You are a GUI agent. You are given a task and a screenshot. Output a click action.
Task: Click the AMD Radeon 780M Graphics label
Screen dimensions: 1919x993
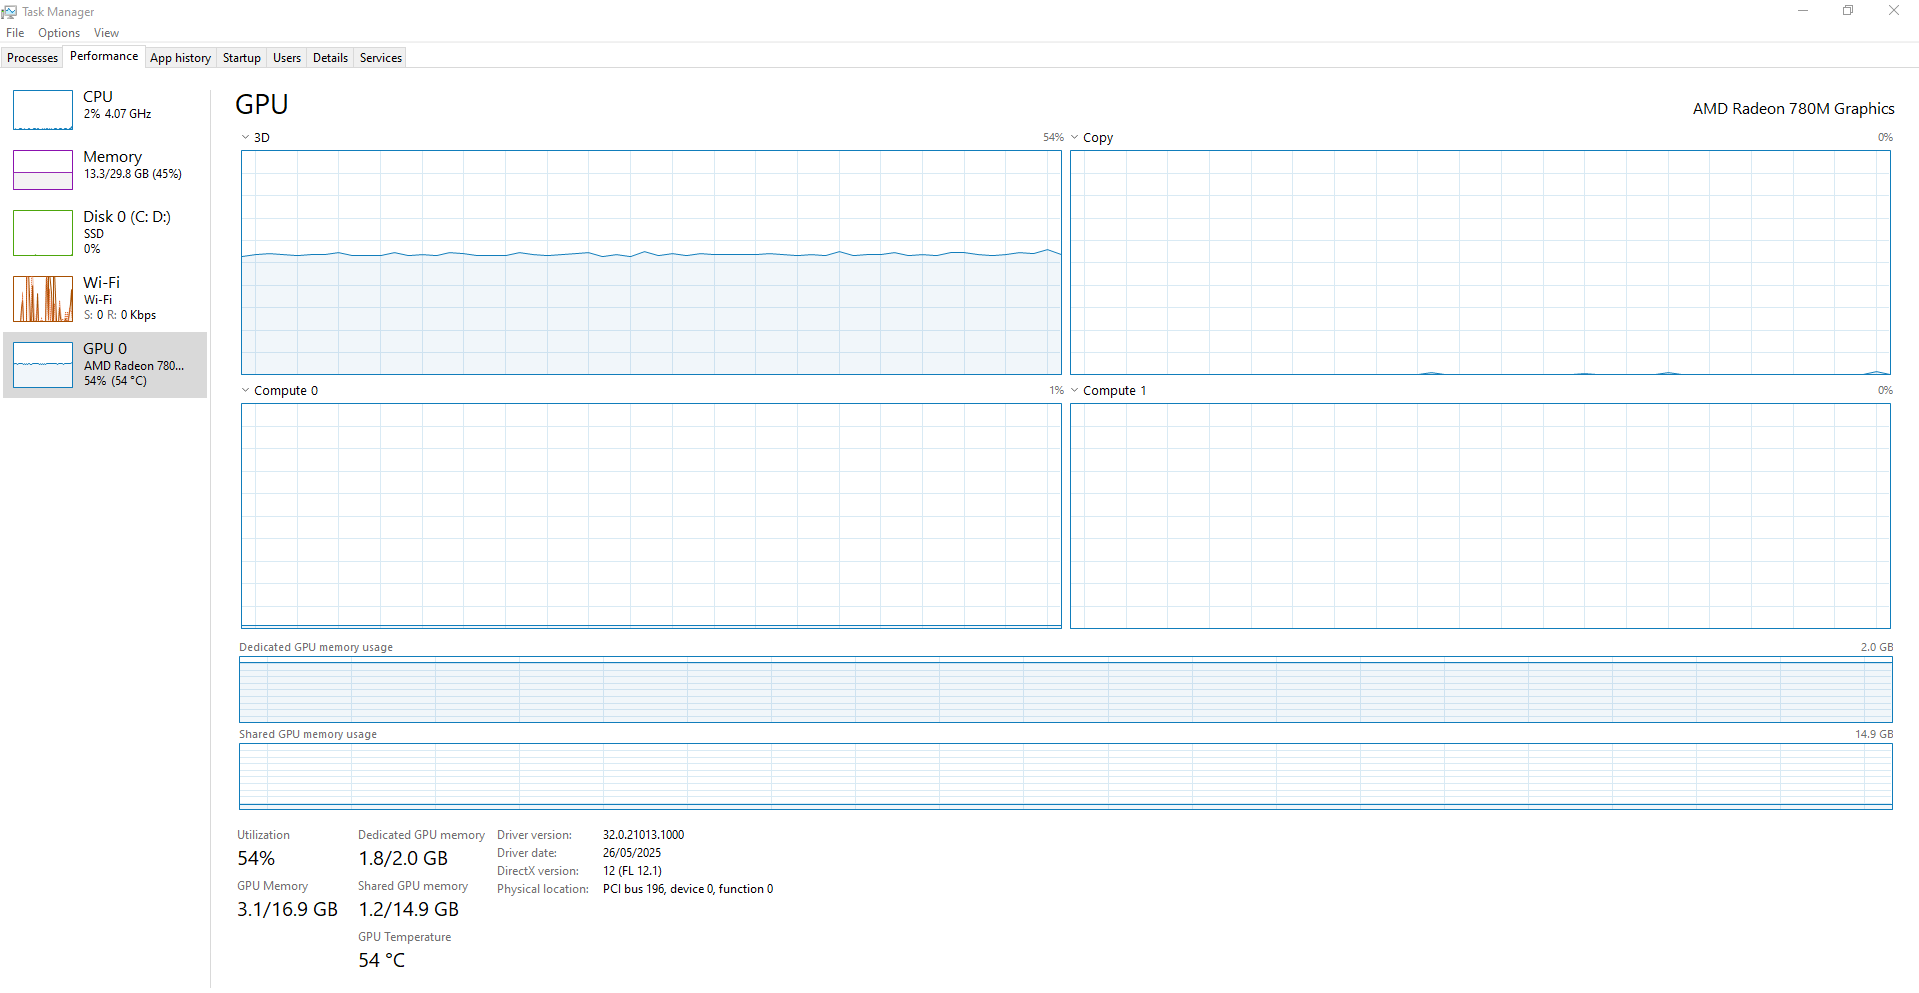(x=1793, y=109)
